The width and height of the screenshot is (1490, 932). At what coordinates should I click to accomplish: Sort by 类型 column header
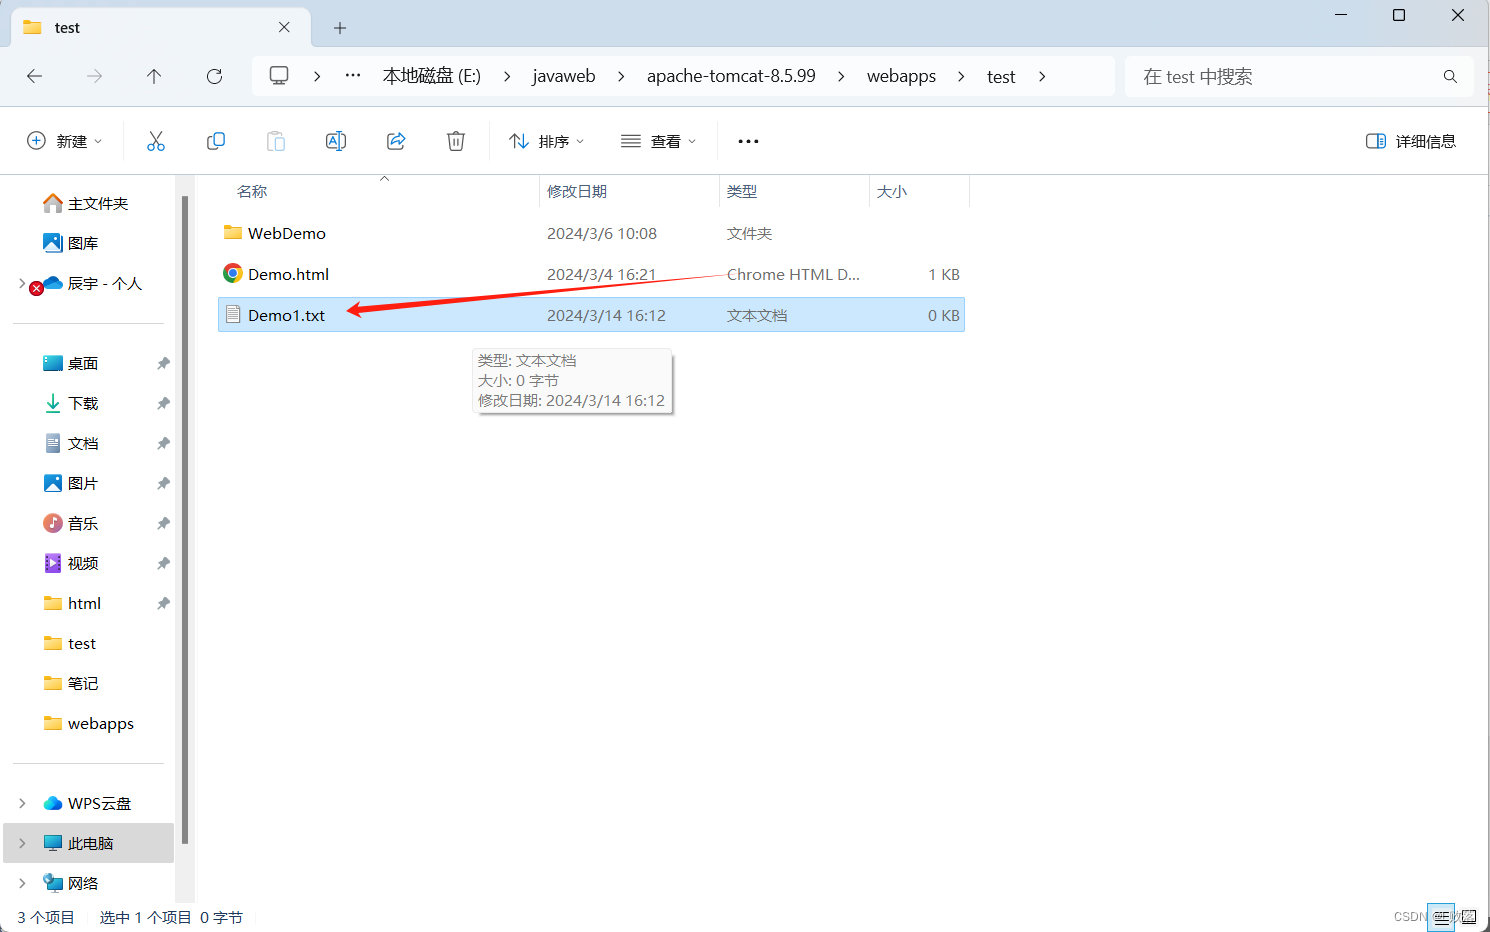point(742,191)
